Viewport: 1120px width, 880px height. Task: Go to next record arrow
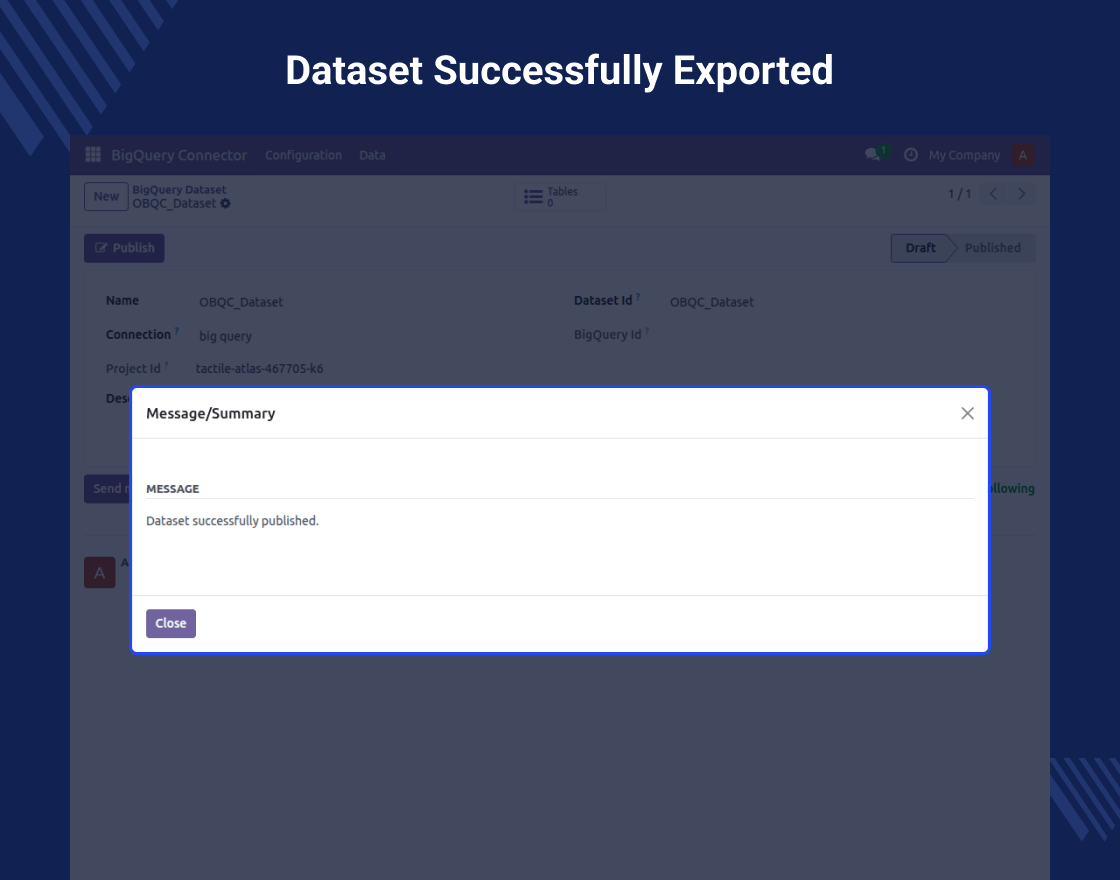click(x=1021, y=194)
